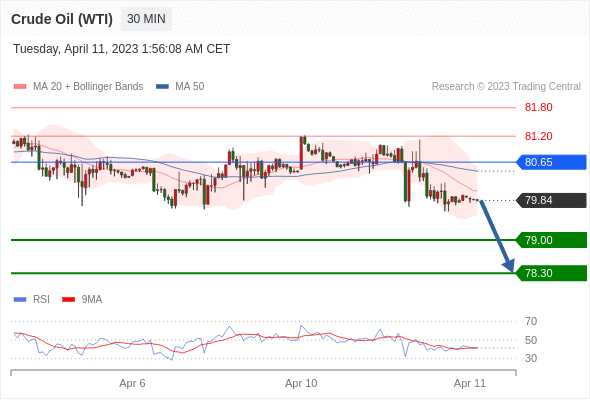The height and width of the screenshot is (400, 590).
Task: Click the RSI 70 axis label
Action: (531, 321)
